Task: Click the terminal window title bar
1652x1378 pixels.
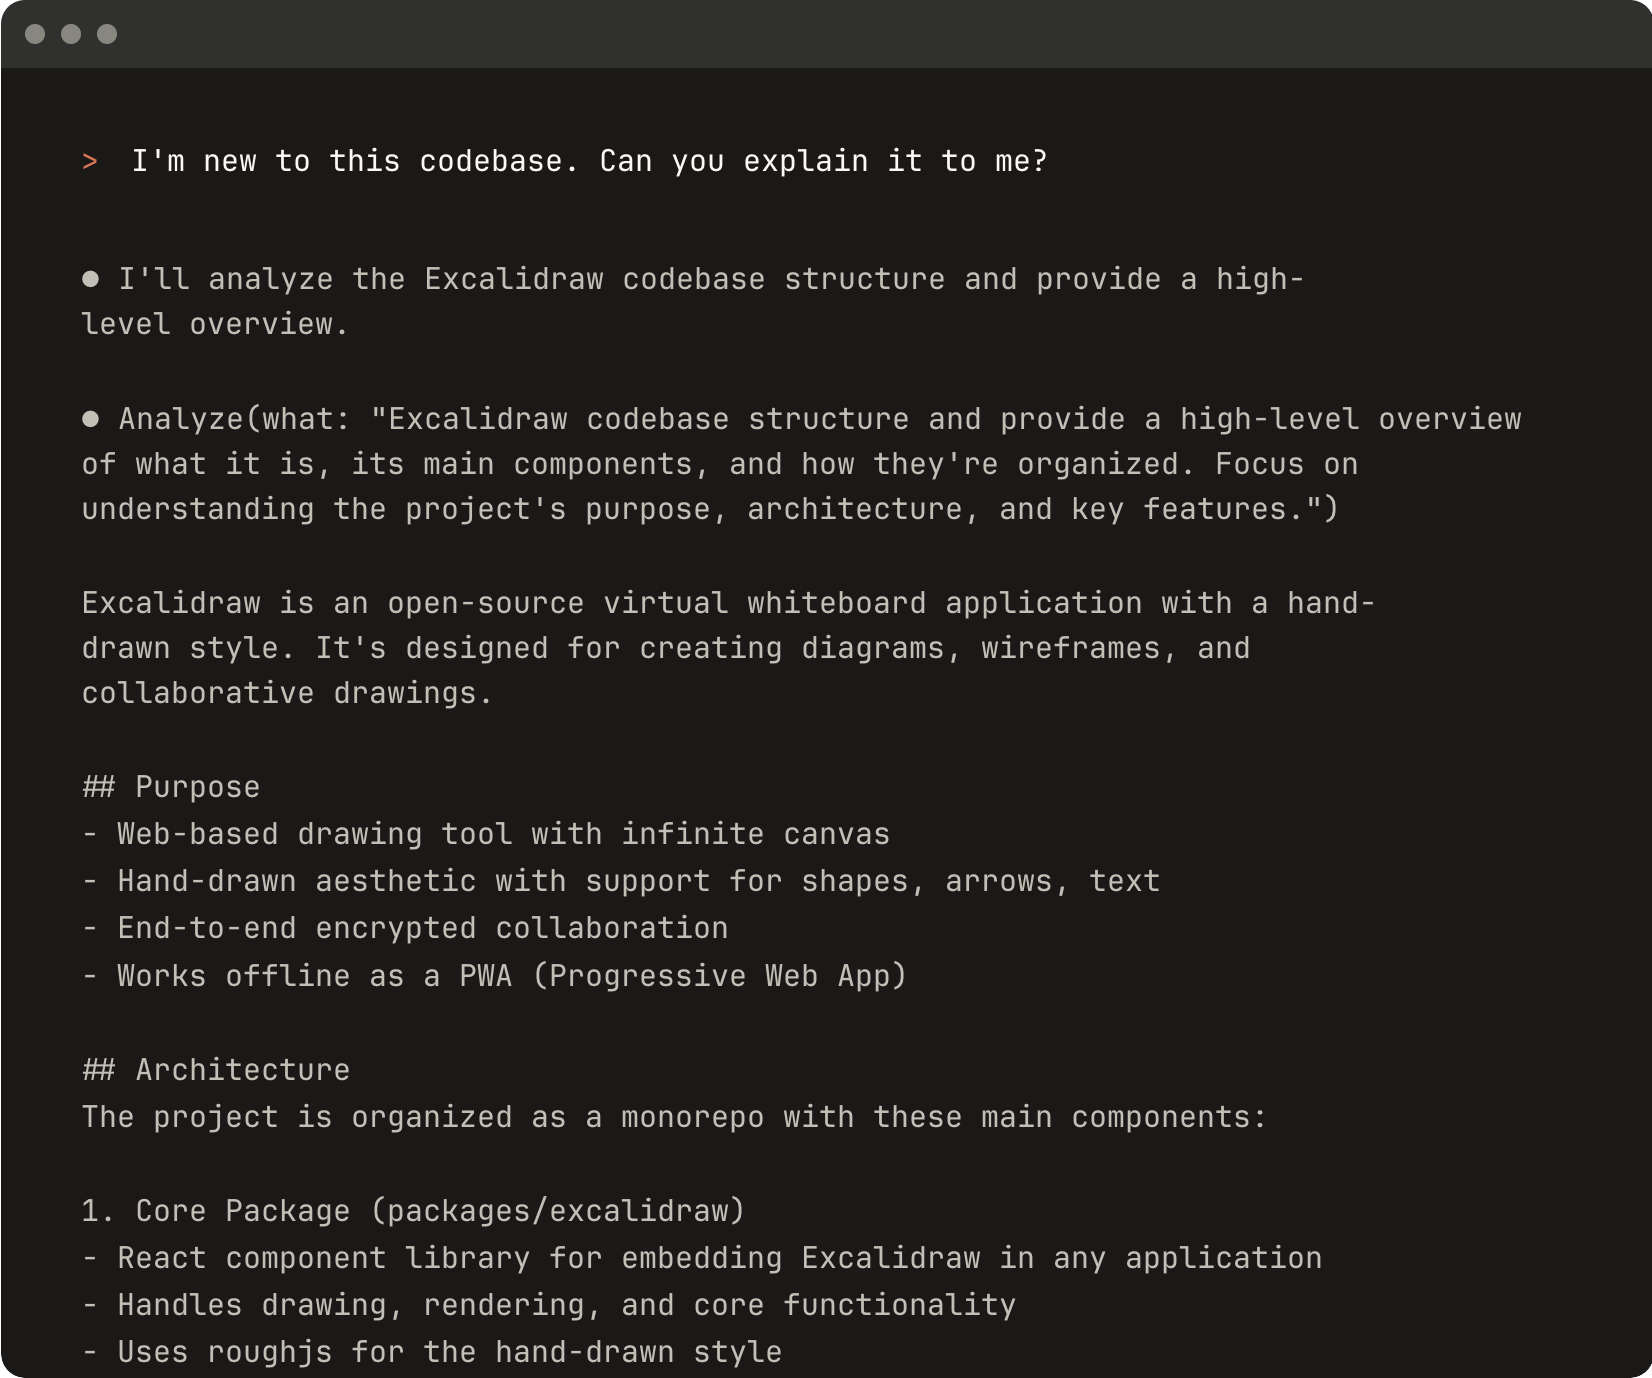Action: coord(826,34)
